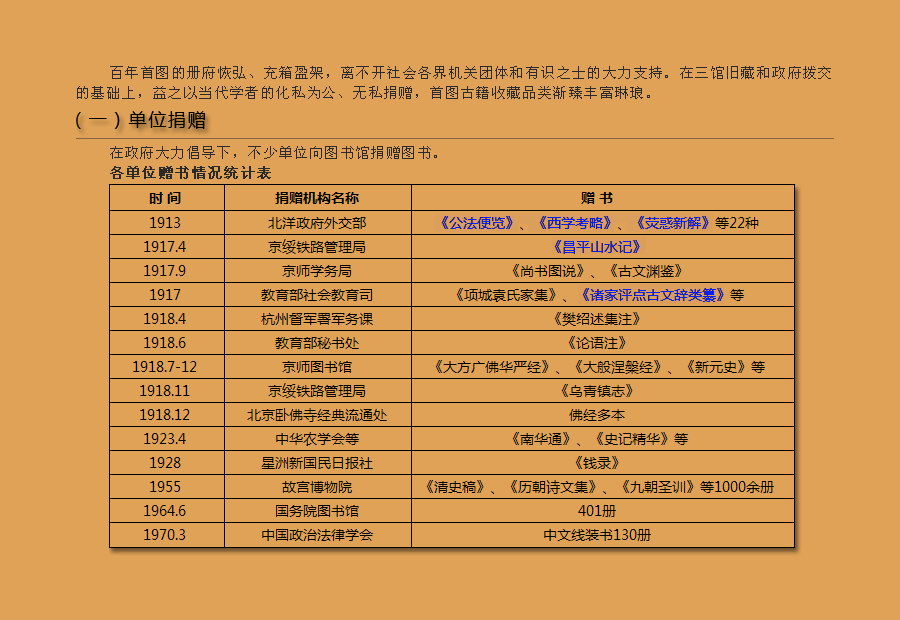Click the 401册 cell
900x620 pixels.
point(603,511)
